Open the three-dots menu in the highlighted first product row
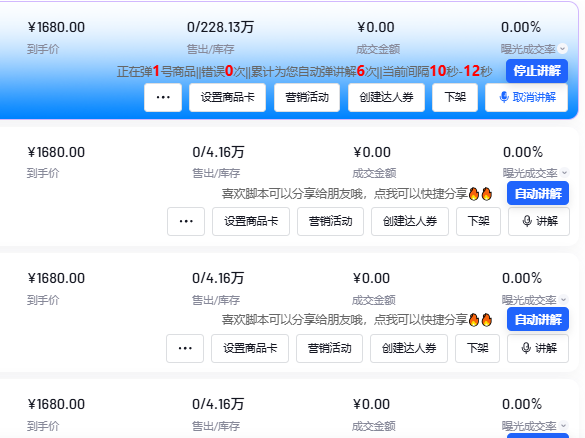Viewport: 585px width, 438px height. pyautogui.click(x=163, y=97)
